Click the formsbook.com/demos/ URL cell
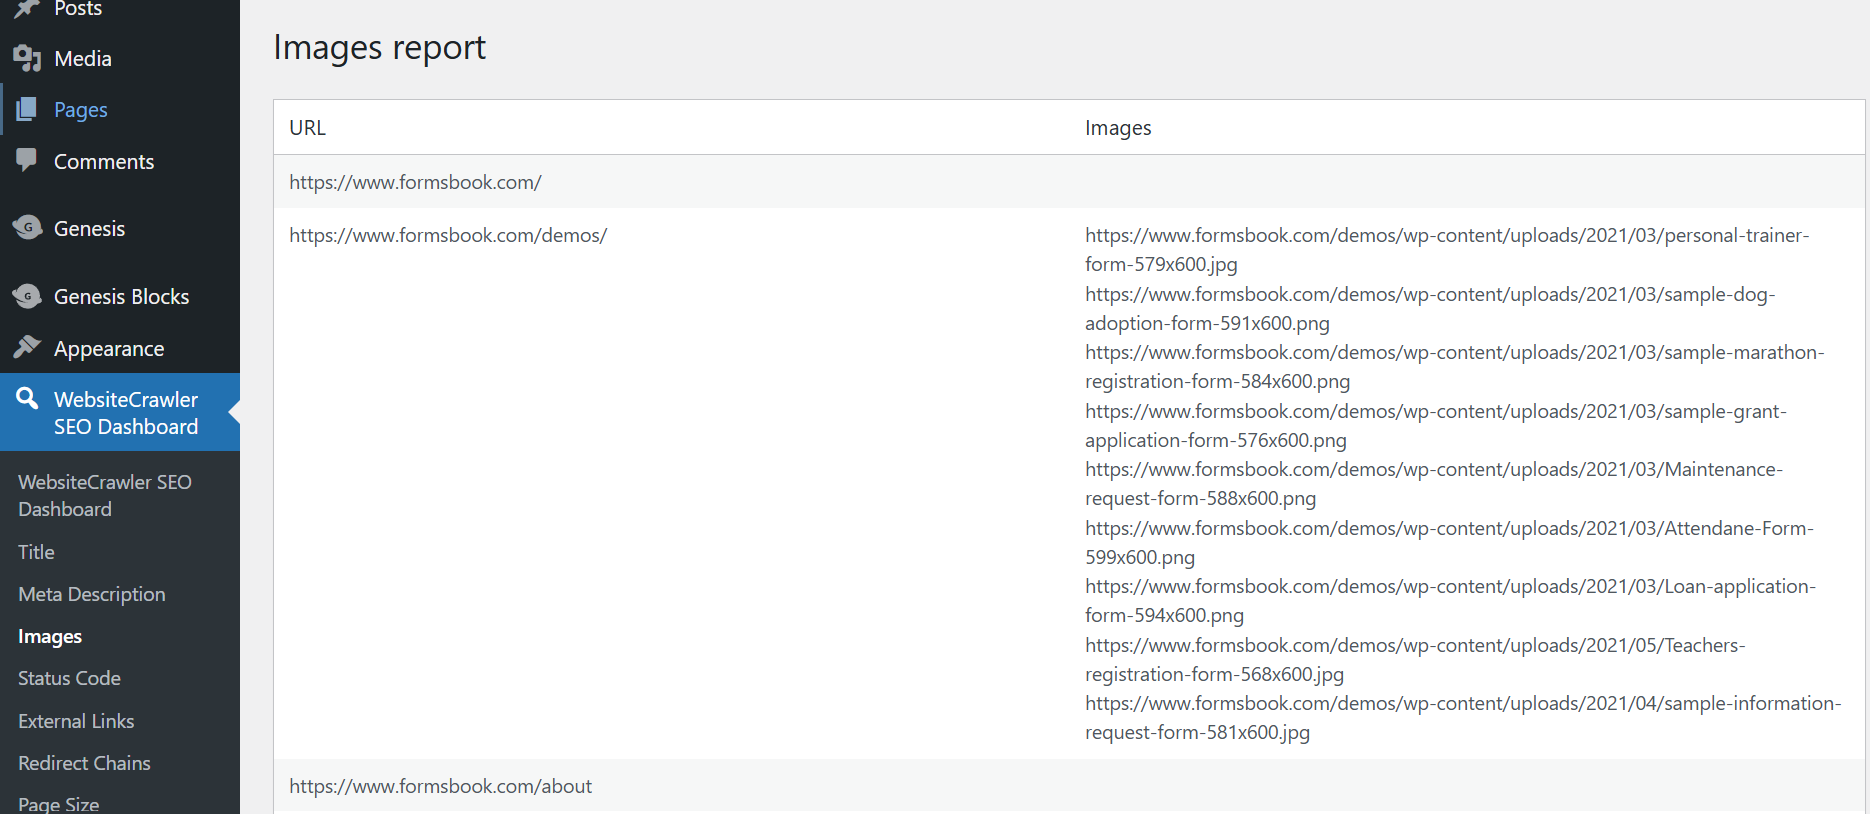This screenshot has width=1870, height=814. [448, 236]
